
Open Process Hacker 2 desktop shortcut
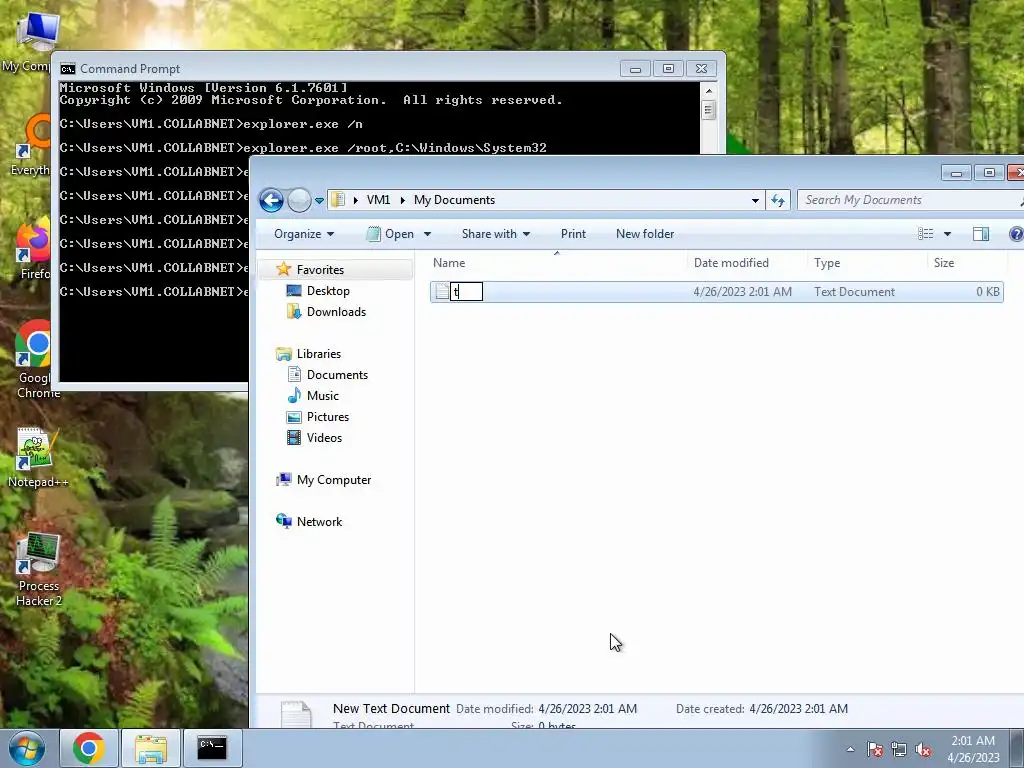click(39, 569)
